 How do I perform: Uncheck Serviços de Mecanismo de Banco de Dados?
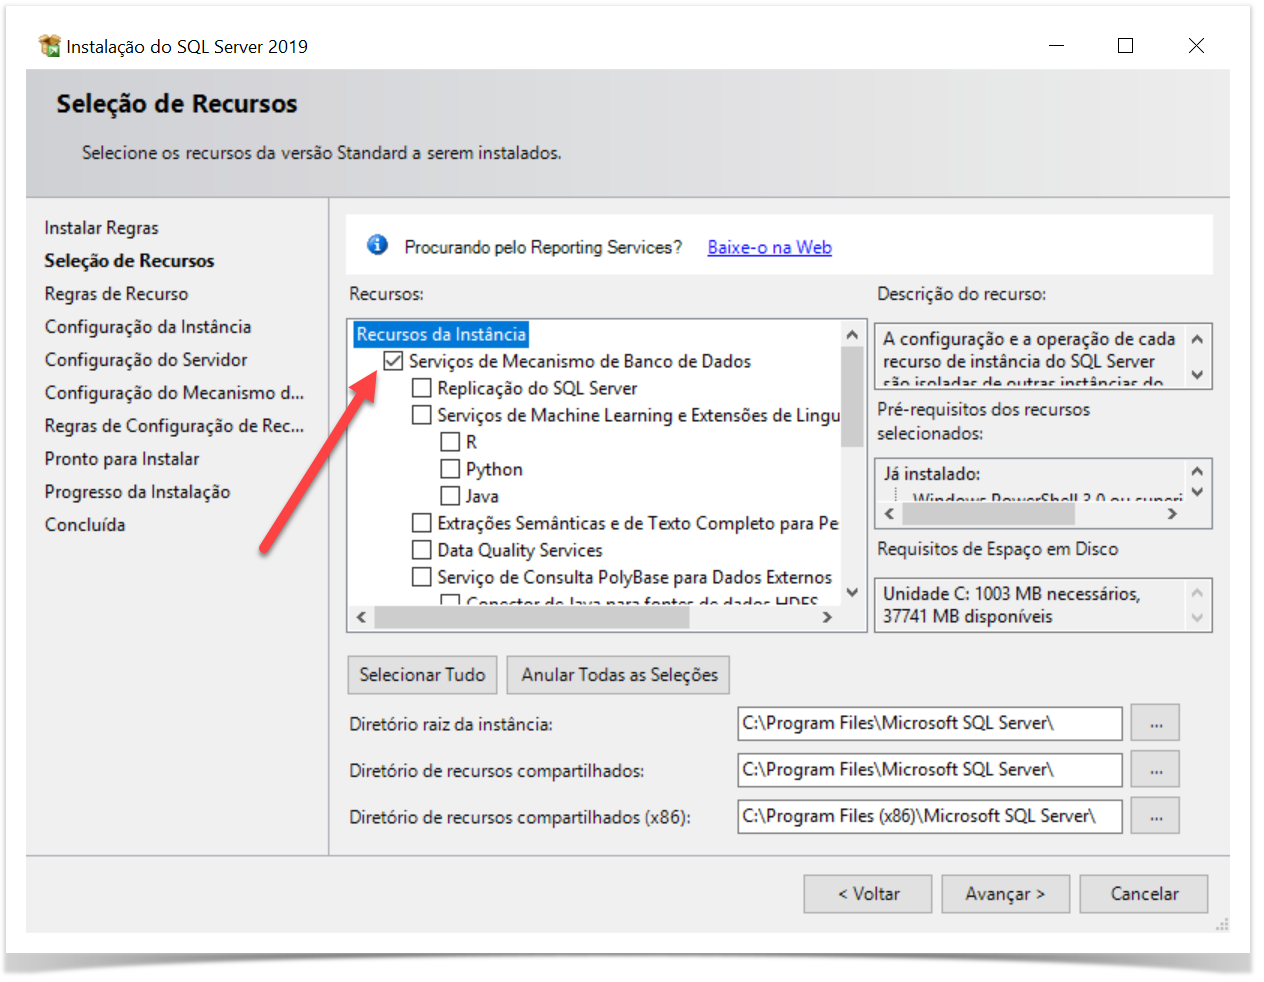394,361
